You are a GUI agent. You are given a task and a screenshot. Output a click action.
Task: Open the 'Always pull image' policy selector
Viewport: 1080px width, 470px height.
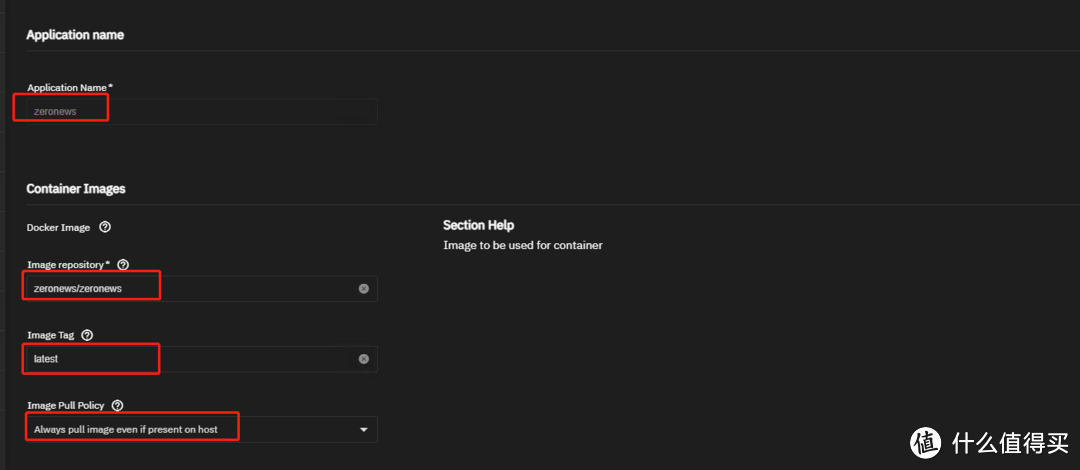tap(200, 430)
